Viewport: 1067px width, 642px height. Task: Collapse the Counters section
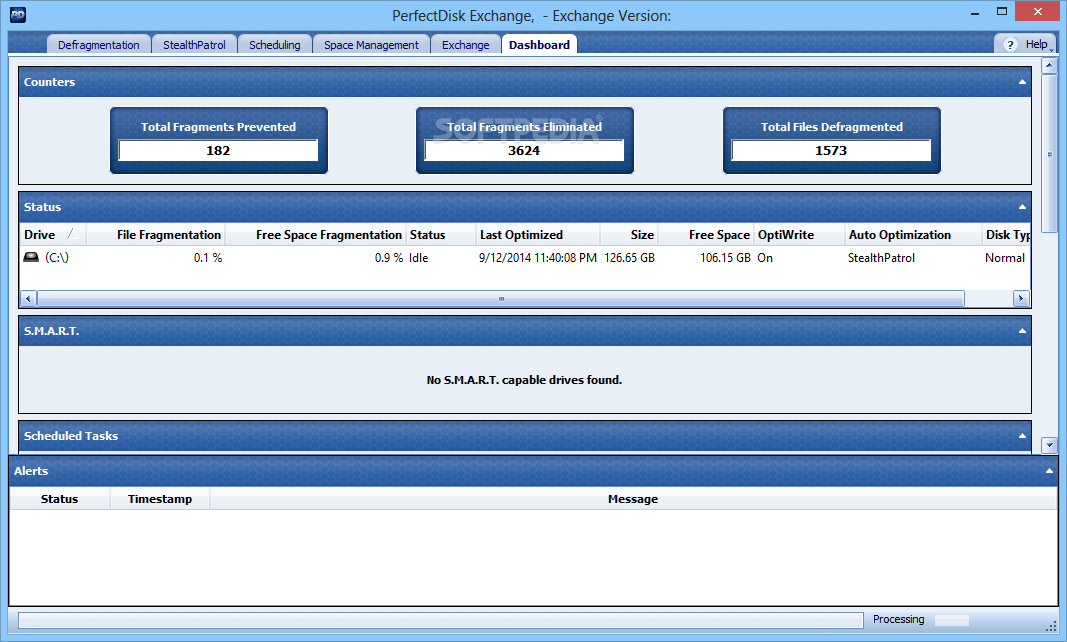(x=1021, y=82)
